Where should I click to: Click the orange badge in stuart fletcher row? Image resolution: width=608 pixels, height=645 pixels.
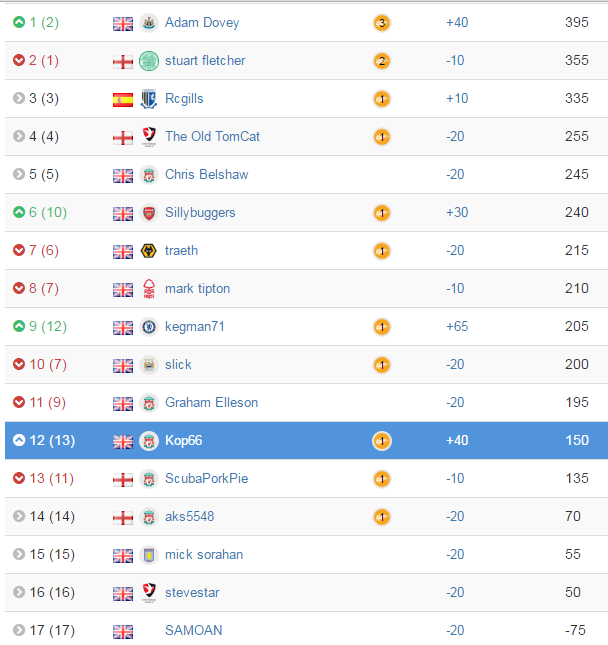[382, 61]
